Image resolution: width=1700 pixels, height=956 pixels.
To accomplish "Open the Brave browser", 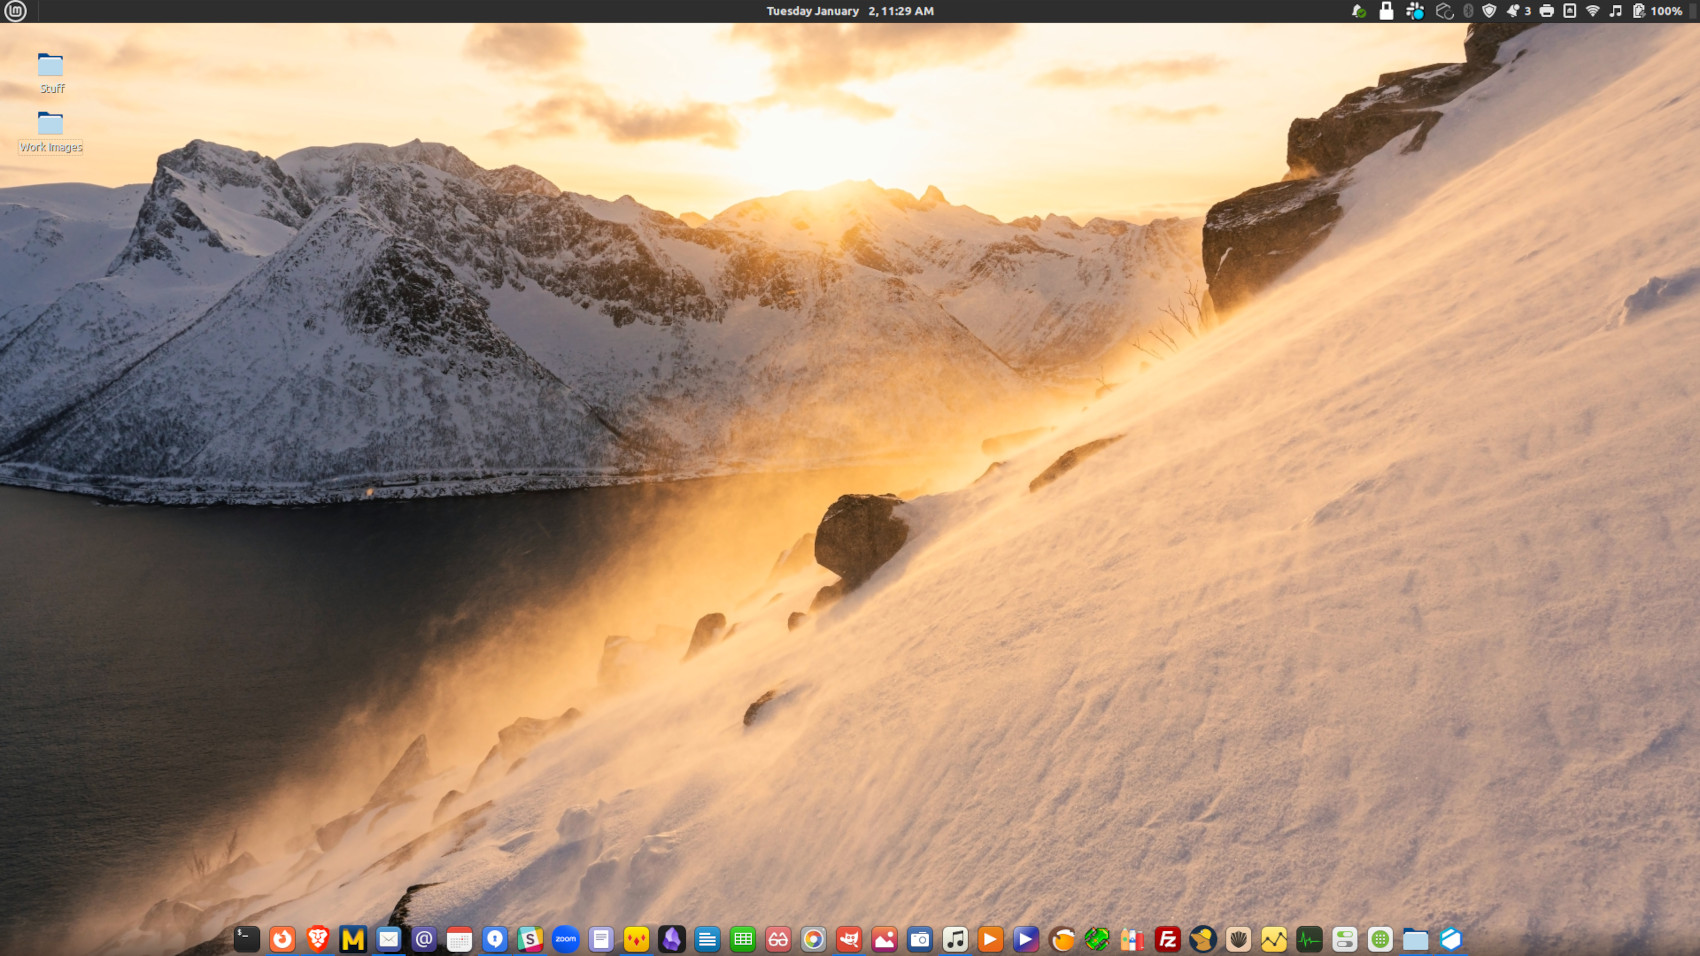I will [x=317, y=939].
